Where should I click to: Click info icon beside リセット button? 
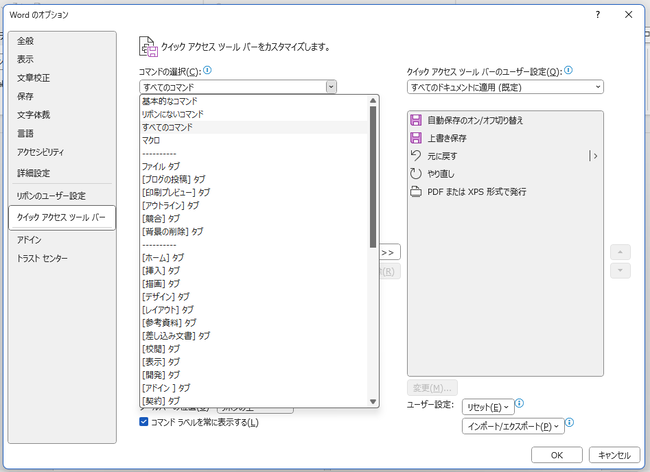[519, 403]
